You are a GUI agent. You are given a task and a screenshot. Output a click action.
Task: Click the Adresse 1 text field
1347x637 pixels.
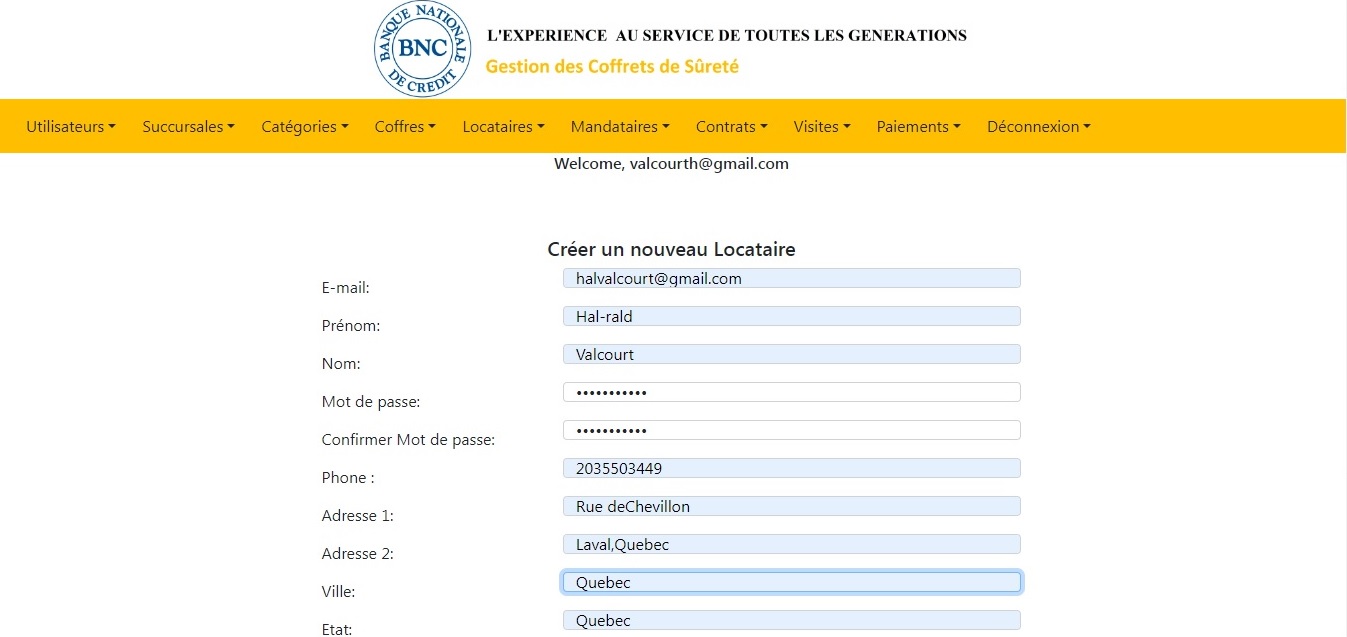click(791, 507)
